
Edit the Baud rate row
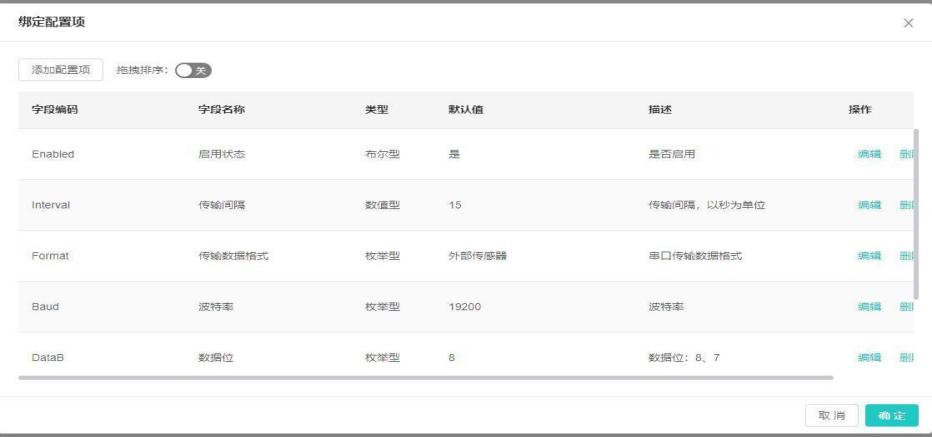click(869, 307)
